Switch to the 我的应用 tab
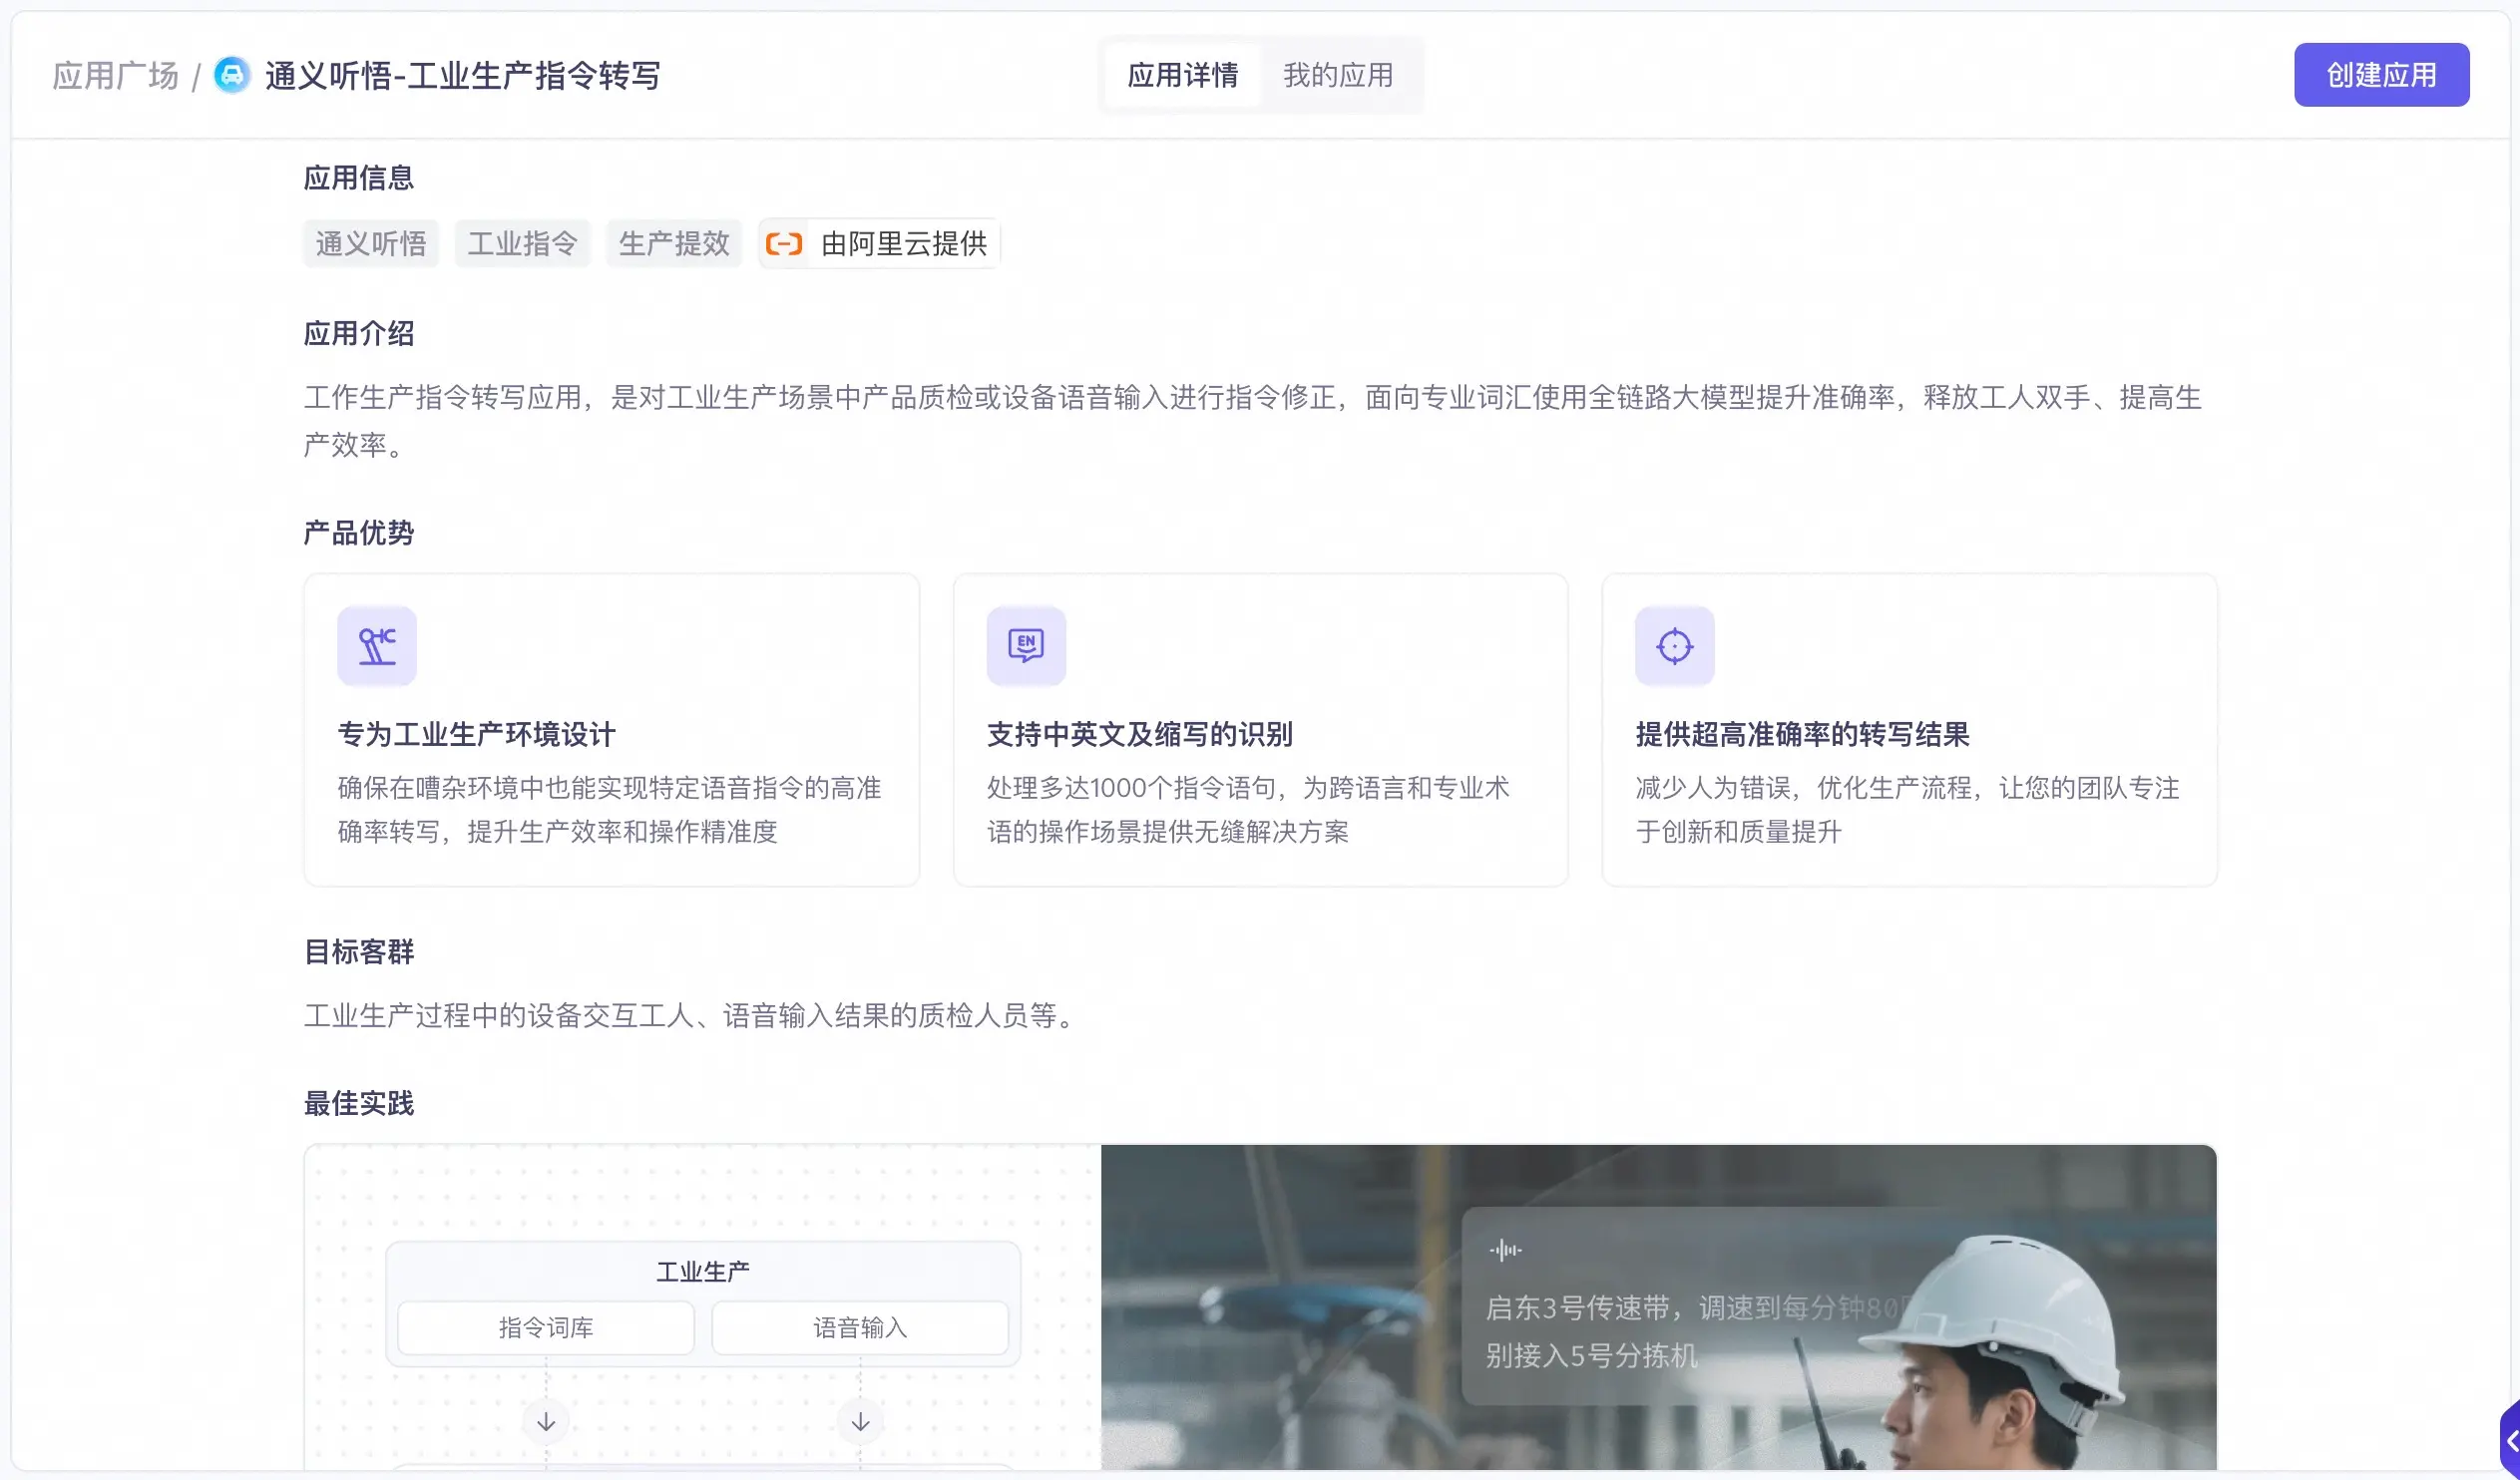2520x1480 pixels. point(1338,75)
